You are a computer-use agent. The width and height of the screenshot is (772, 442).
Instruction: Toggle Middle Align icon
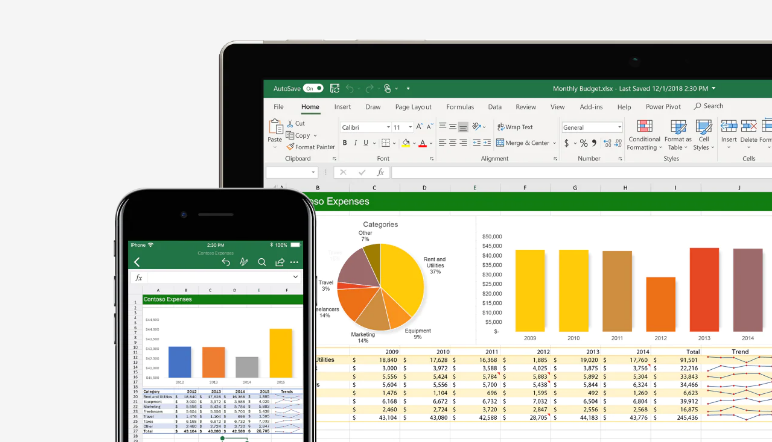[452, 126]
